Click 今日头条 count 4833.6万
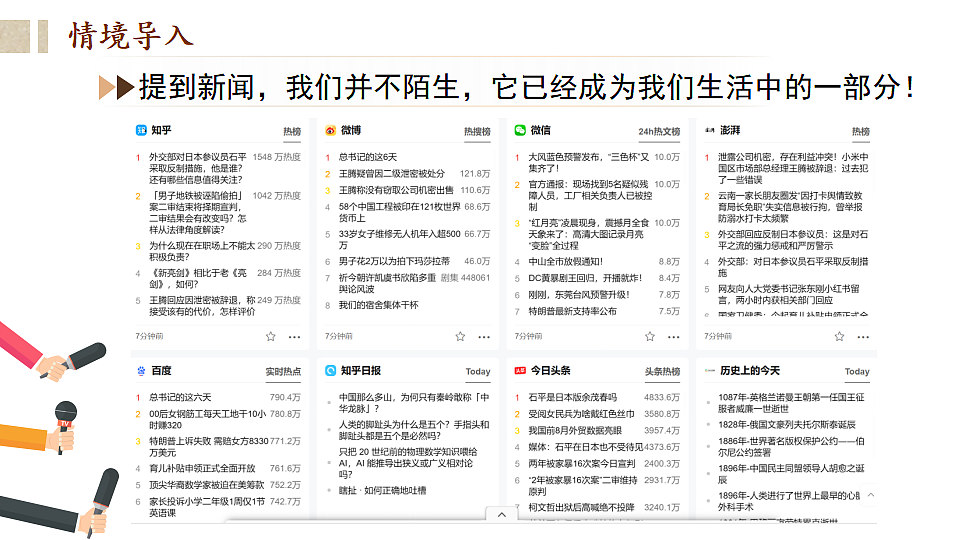Image resolution: width=960 pixels, height=540 pixels. (662, 397)
